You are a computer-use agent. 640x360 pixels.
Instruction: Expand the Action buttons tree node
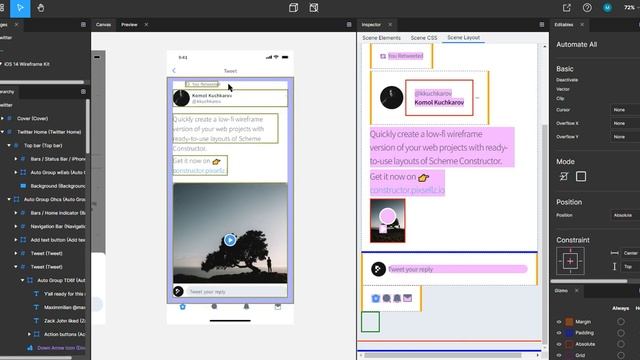click(29, 334)
